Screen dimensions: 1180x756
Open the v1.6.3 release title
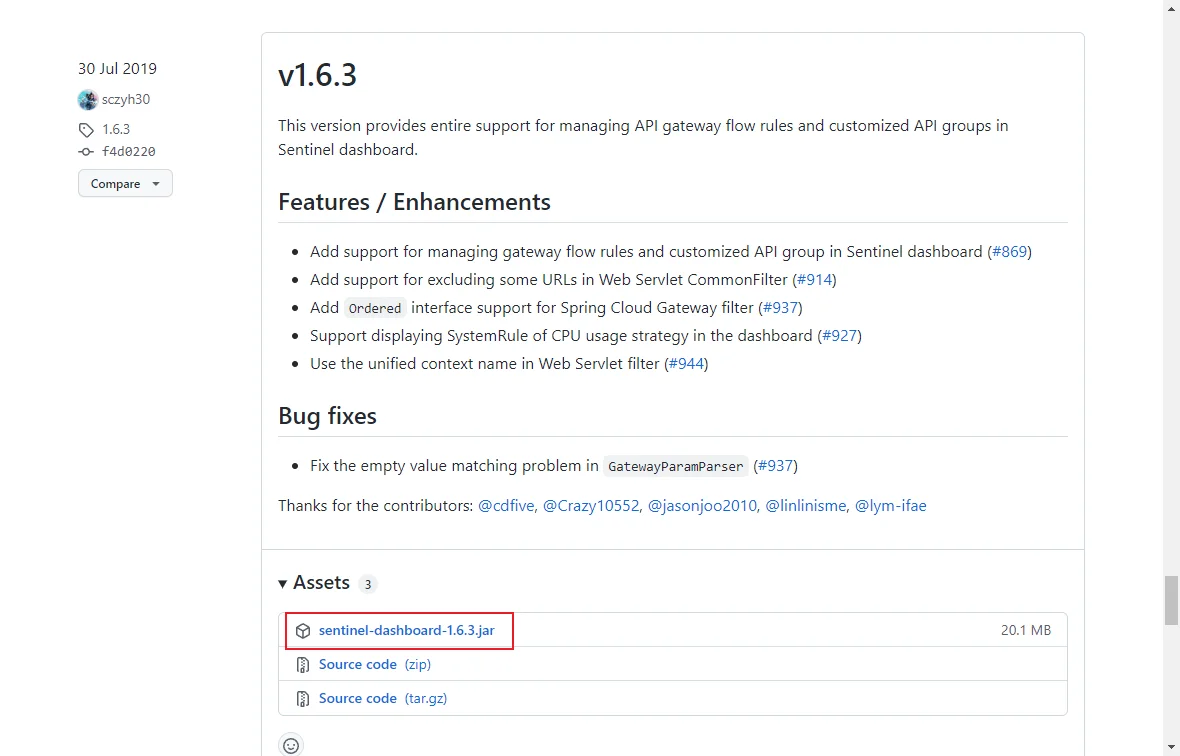[x=318, y=75]
